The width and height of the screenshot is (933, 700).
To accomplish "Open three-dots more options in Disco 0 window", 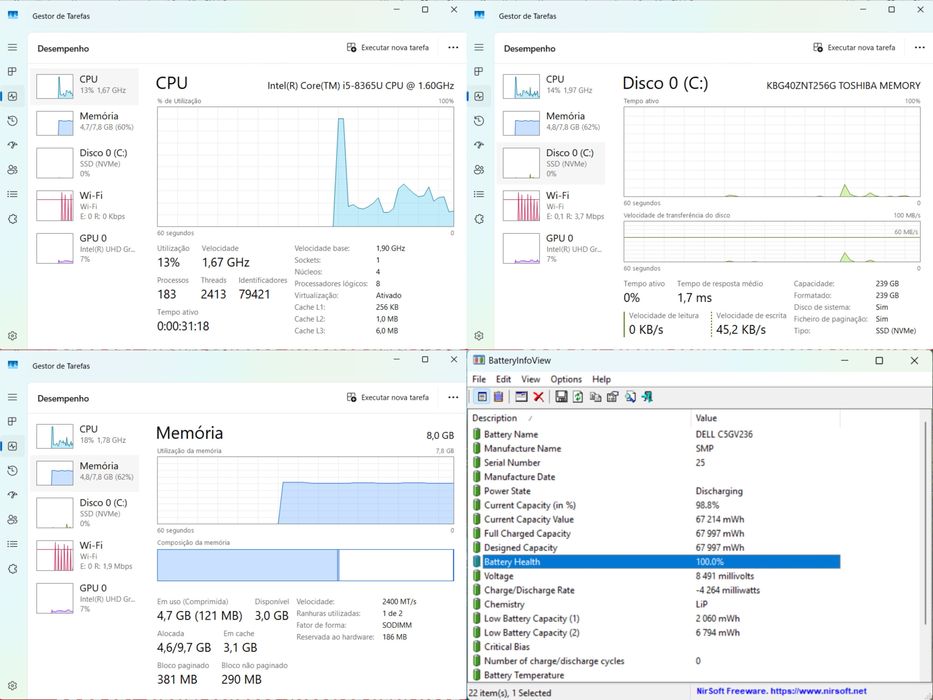I will click(x=920, y=48).
